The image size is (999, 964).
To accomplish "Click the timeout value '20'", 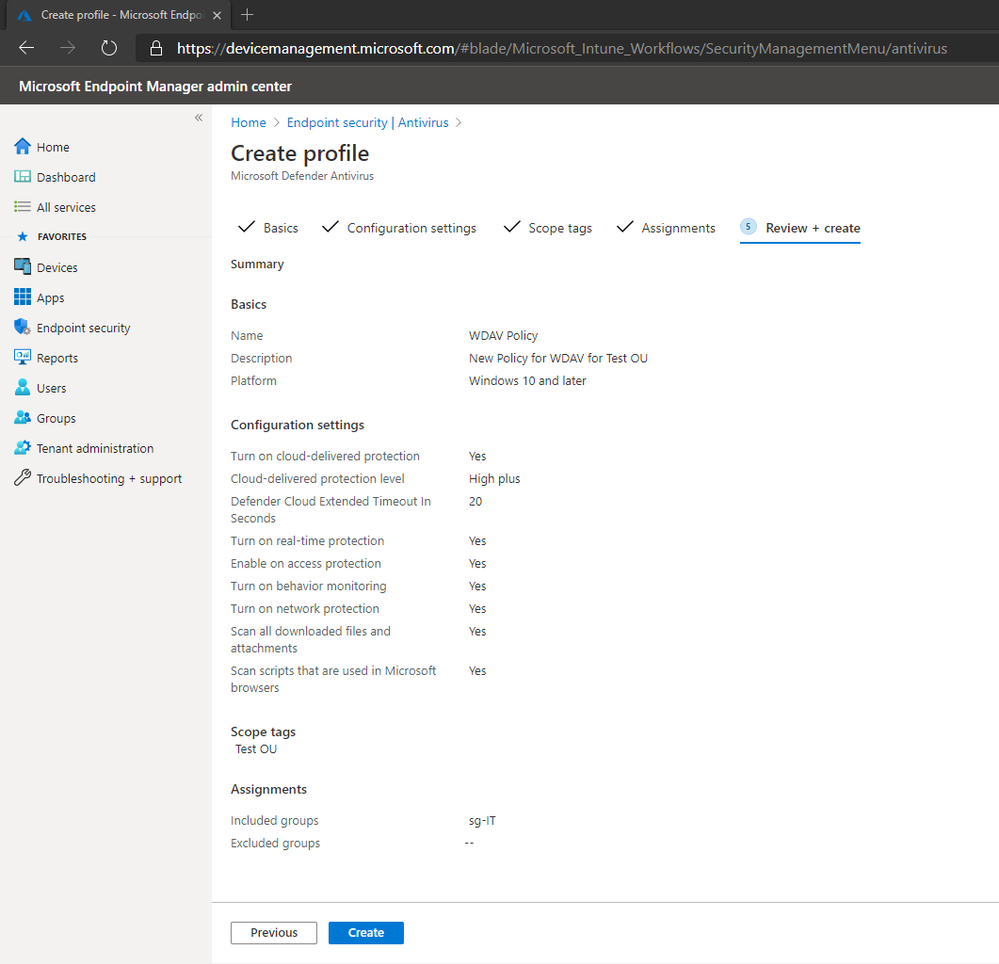I will pyautogui.click(x=475, y=501).
